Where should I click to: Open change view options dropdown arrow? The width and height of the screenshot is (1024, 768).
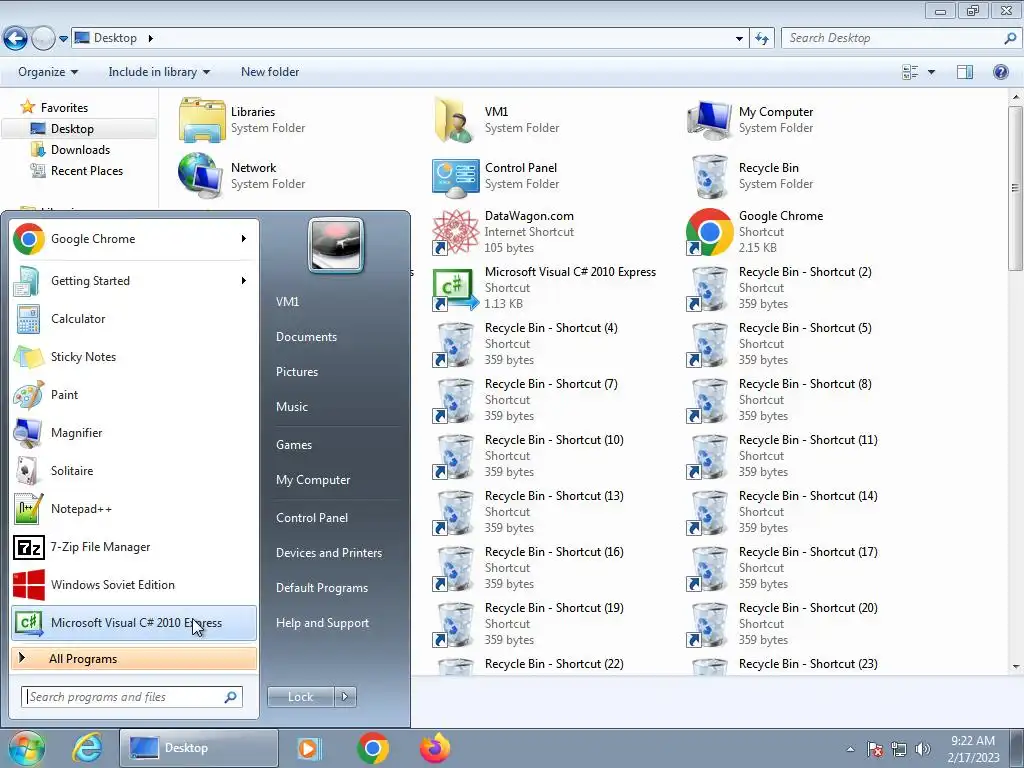pos(931,72)
